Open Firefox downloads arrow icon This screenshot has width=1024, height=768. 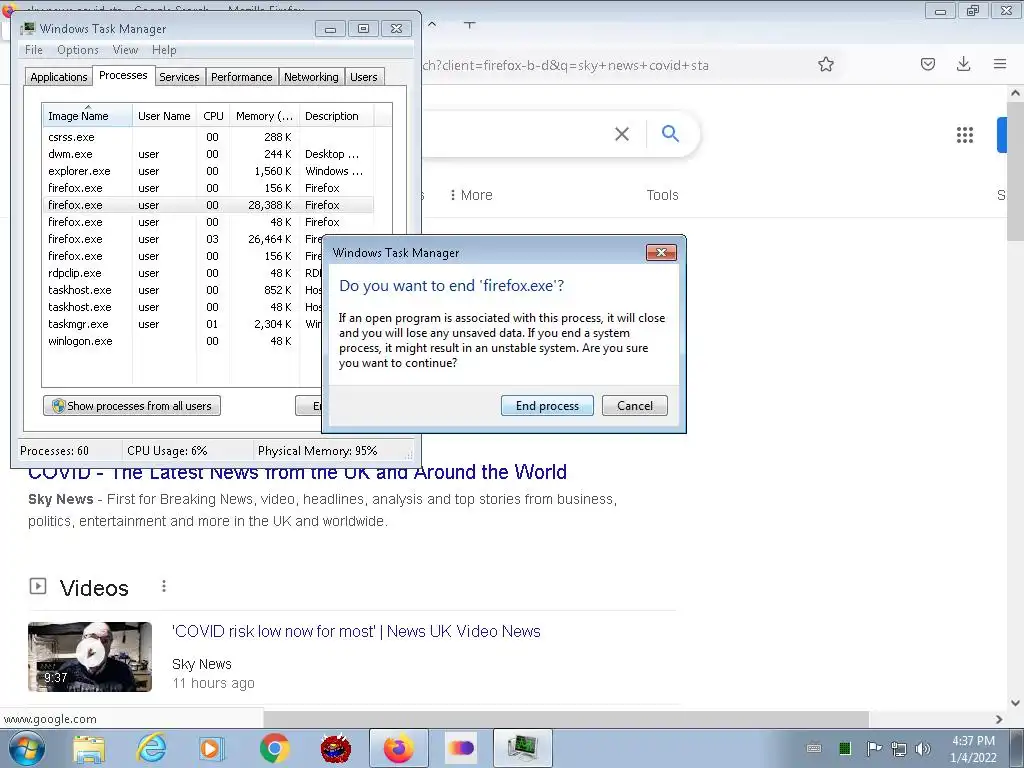coord(963,63)
